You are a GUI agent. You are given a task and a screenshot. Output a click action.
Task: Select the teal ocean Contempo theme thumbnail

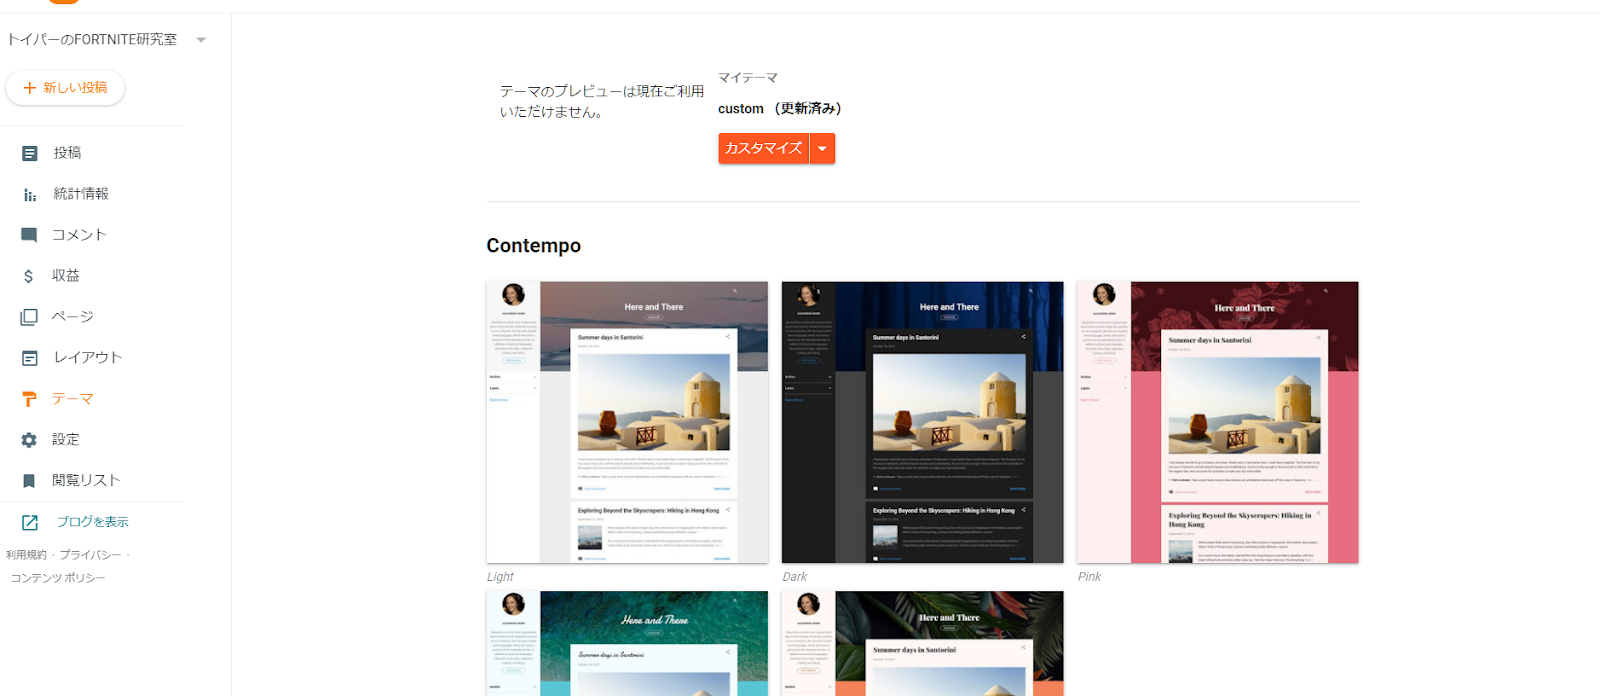click(x=627, y=643)
